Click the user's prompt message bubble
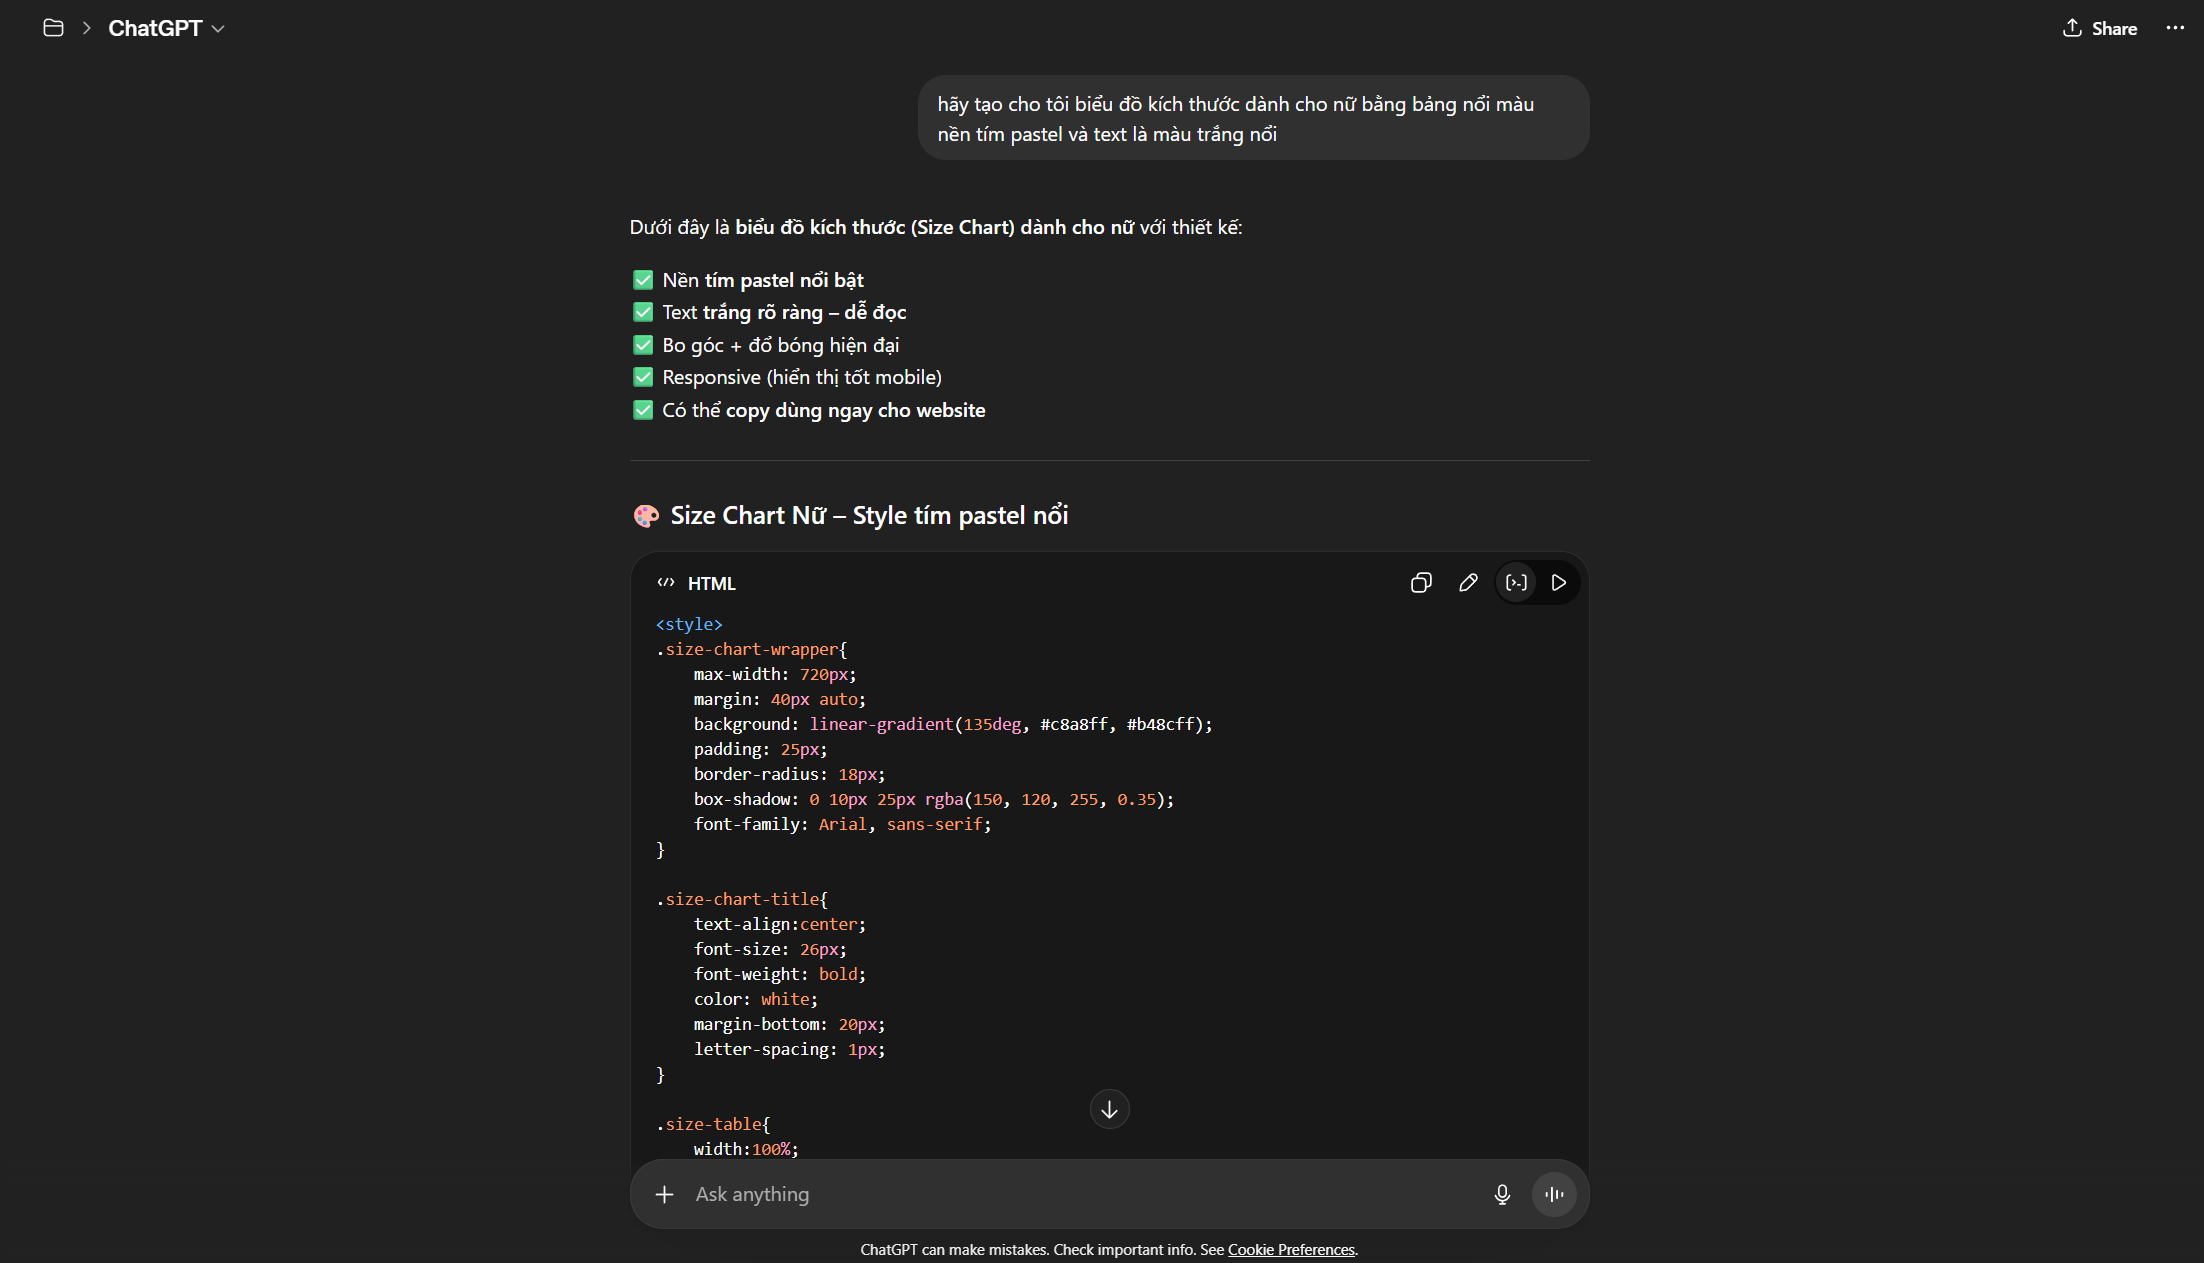The image size is (2204, 1263). coord(1252,118)
